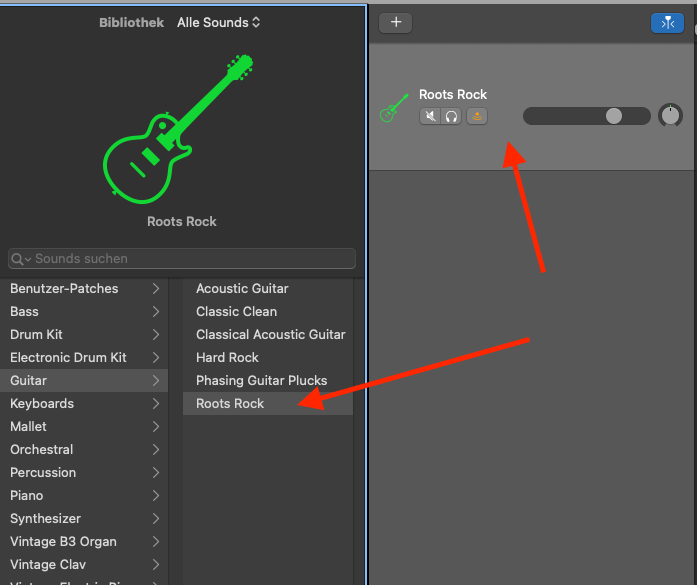Expand the Vintage B3 Organ chevron
This screenshot has height=585, width=697.
pos(156,541)
